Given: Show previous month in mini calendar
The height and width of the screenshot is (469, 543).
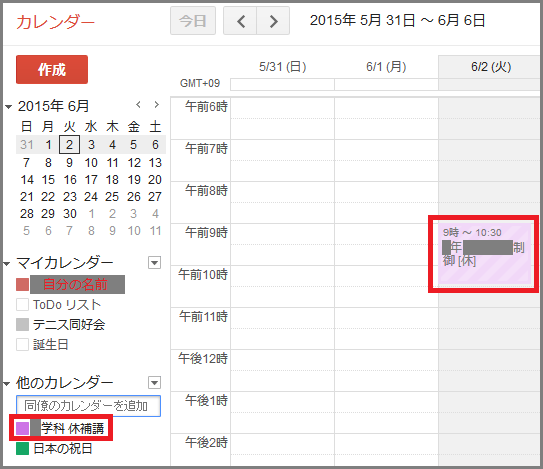Looking at the screenshot, I should [139, 104].
